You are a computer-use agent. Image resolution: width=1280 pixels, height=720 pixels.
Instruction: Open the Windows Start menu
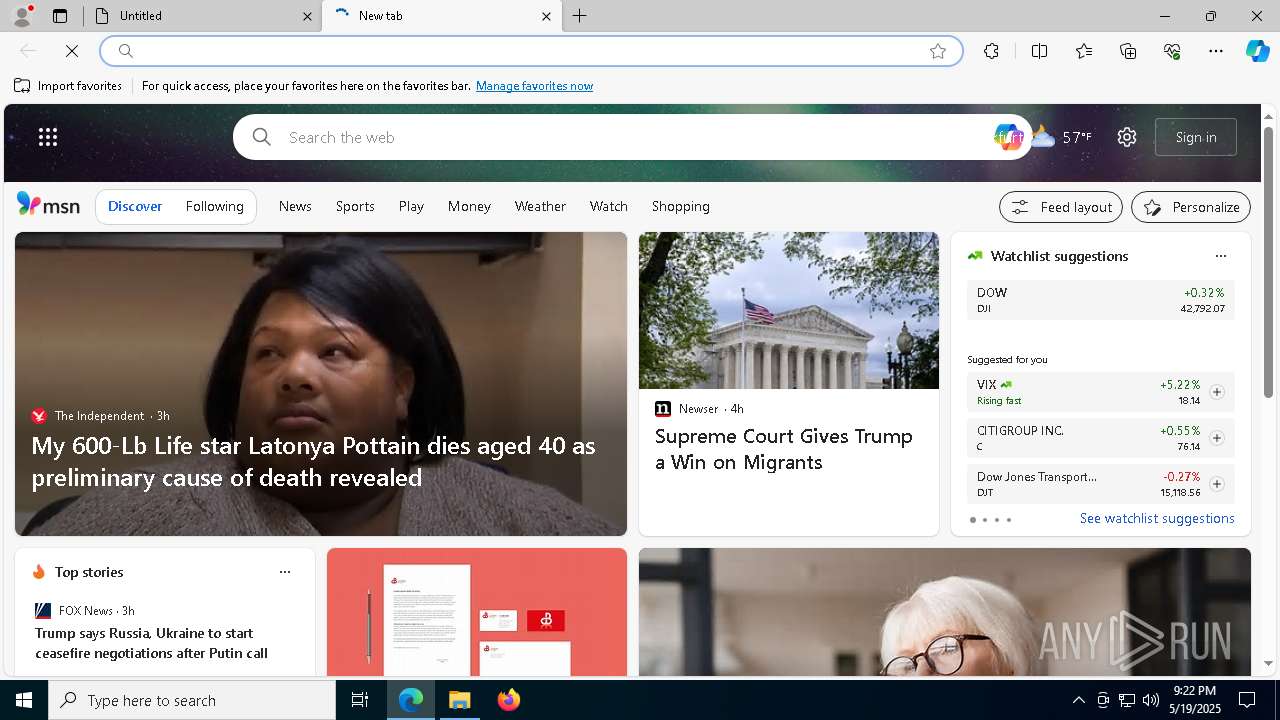coord(24,700)
